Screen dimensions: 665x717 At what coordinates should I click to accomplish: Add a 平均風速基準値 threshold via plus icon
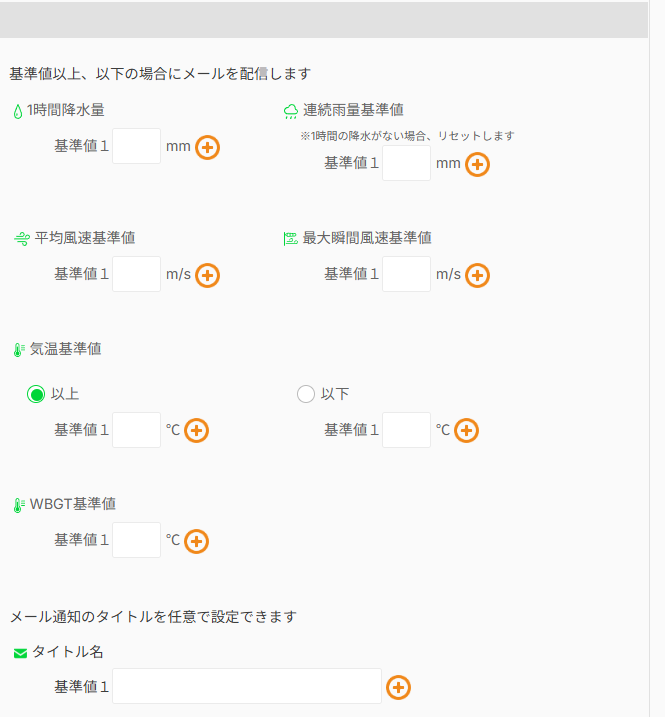(x=207, y=275)
